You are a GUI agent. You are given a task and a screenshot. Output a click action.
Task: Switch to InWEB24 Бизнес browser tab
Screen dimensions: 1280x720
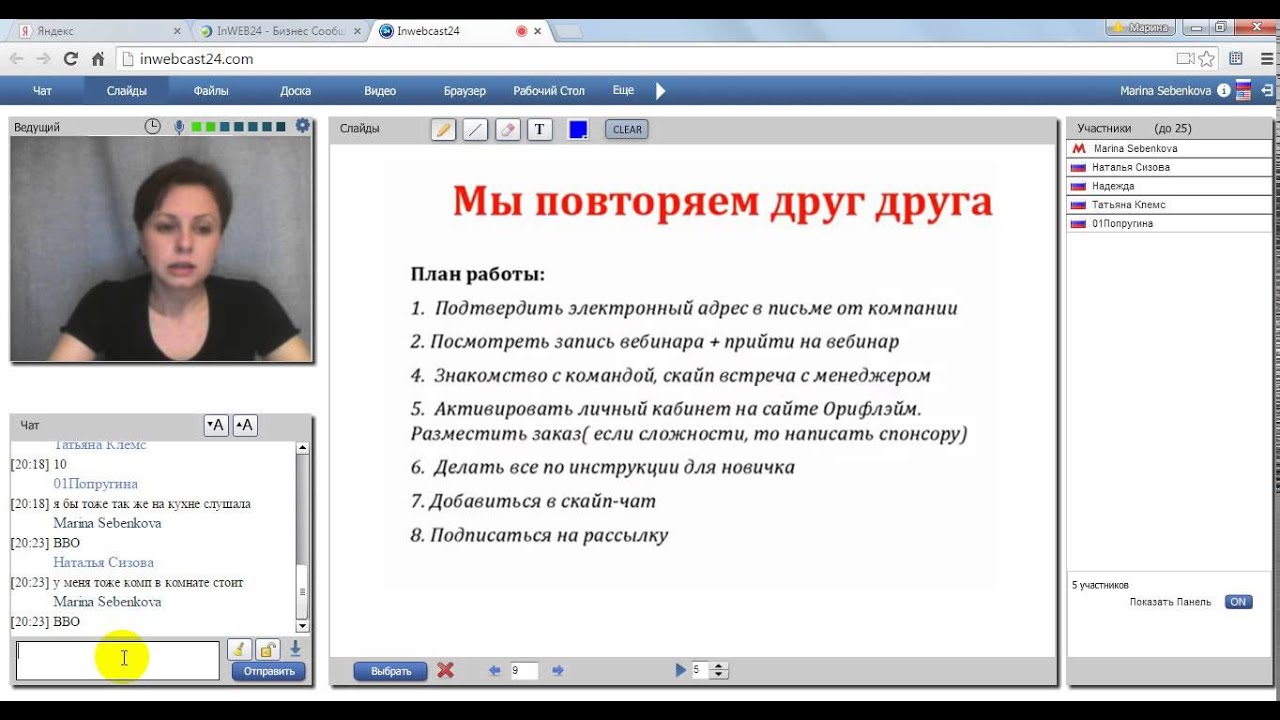(x=279, y=31)
